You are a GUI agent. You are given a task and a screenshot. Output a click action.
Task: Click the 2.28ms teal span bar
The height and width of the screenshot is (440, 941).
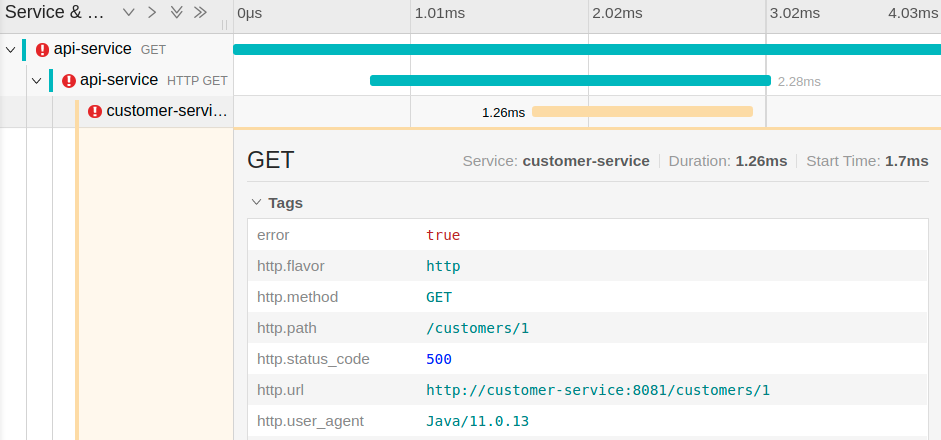coord(570,80)
